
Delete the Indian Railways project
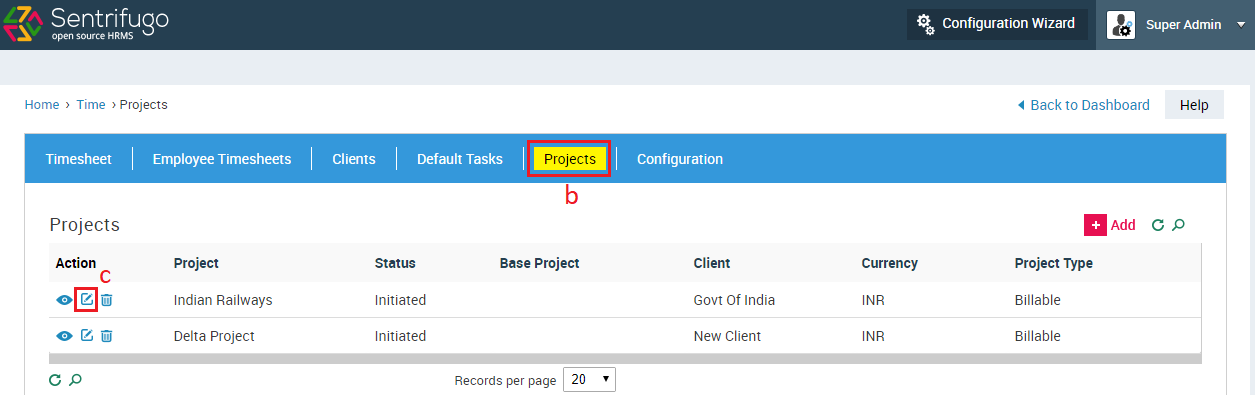[x=107, y=300]
